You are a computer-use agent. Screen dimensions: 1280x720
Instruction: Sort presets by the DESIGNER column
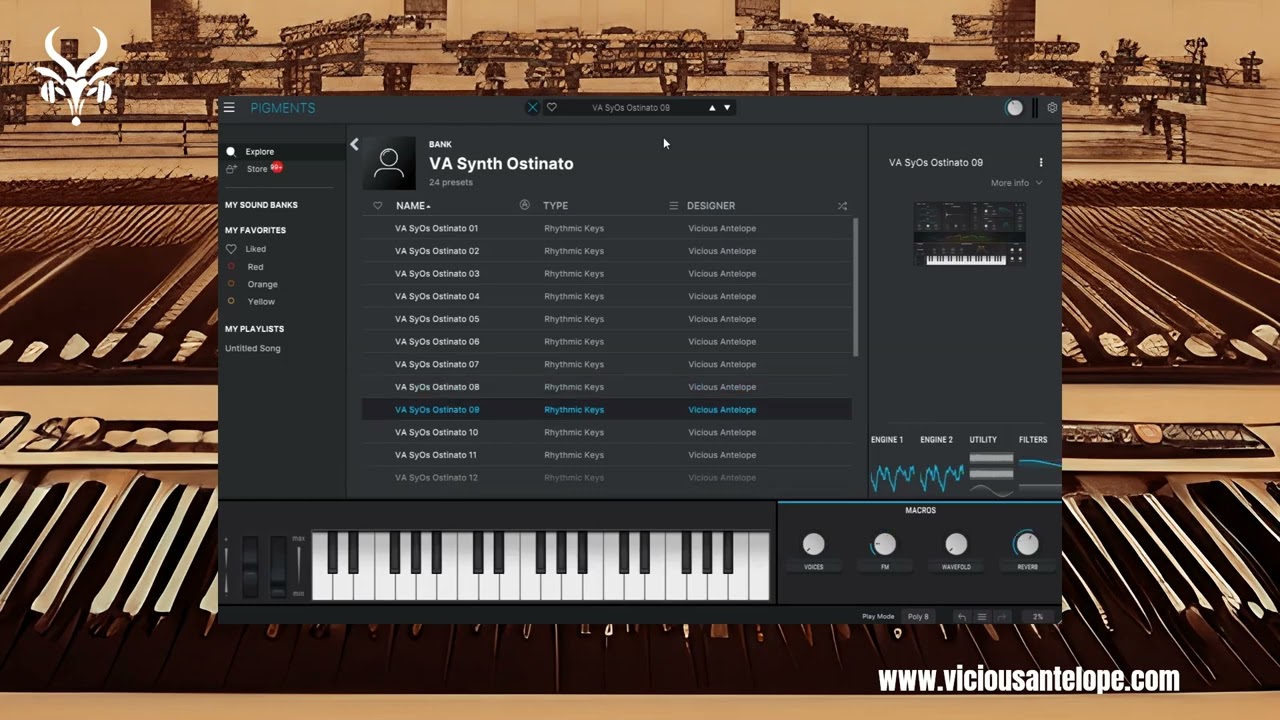711,206
